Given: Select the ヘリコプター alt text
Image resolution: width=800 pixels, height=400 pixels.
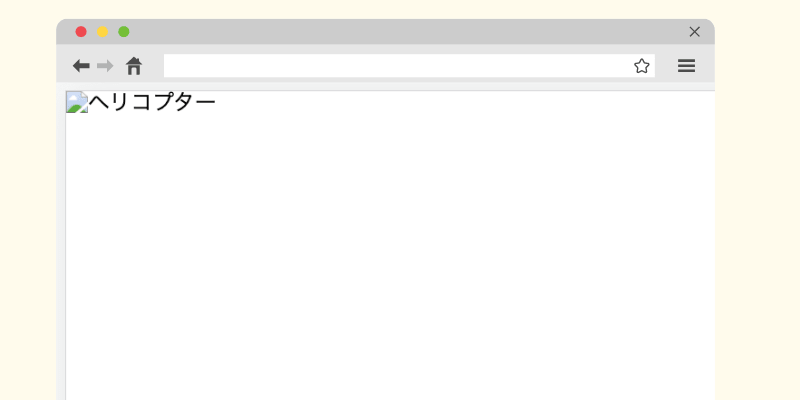Looking at the screenshot, I should 152,103.
